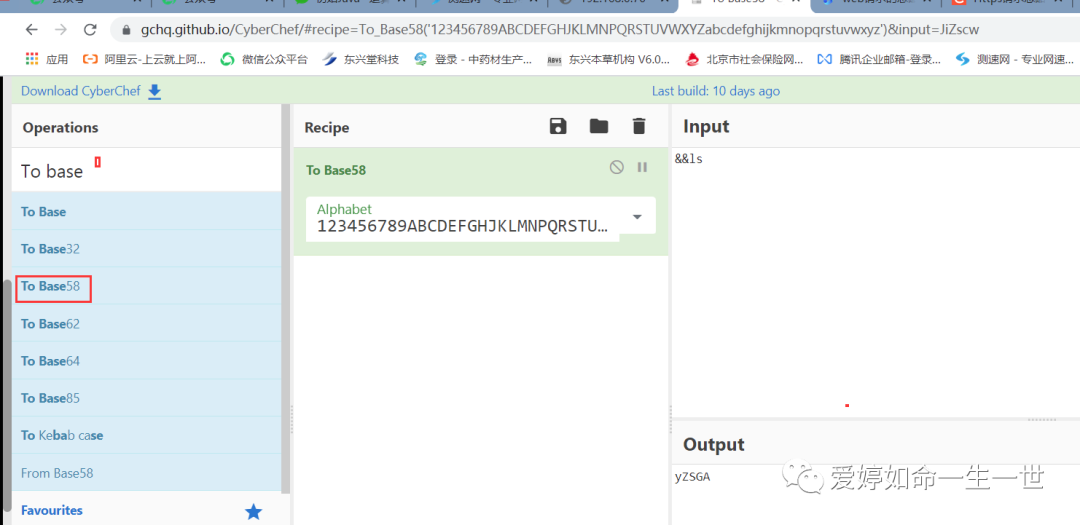1080x525 pixels.
Task: Open the 东兴本草机构 V6.0 bookmark
Action: 609,59
